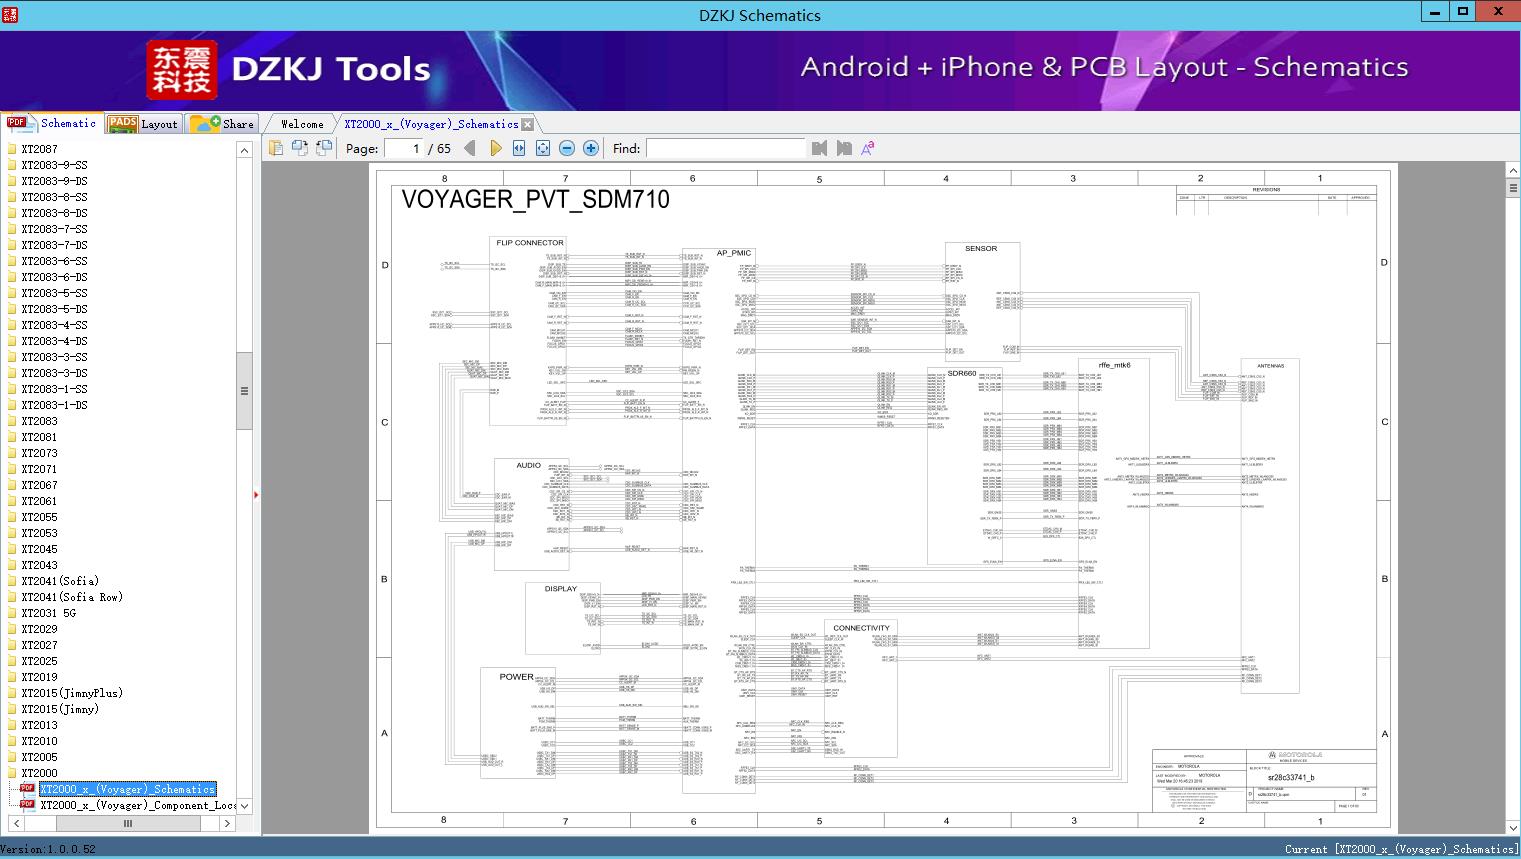
Task: Go to the next page
Action: point(495,148)
